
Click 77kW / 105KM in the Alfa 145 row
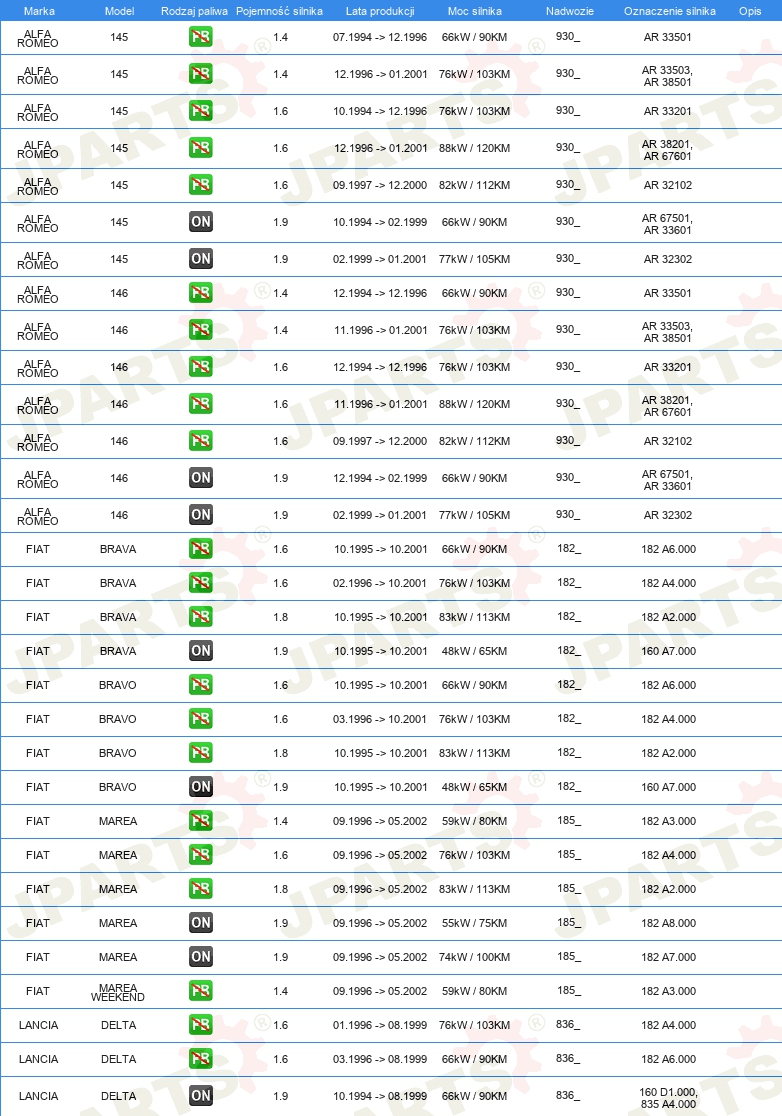(x=475, y=259)
